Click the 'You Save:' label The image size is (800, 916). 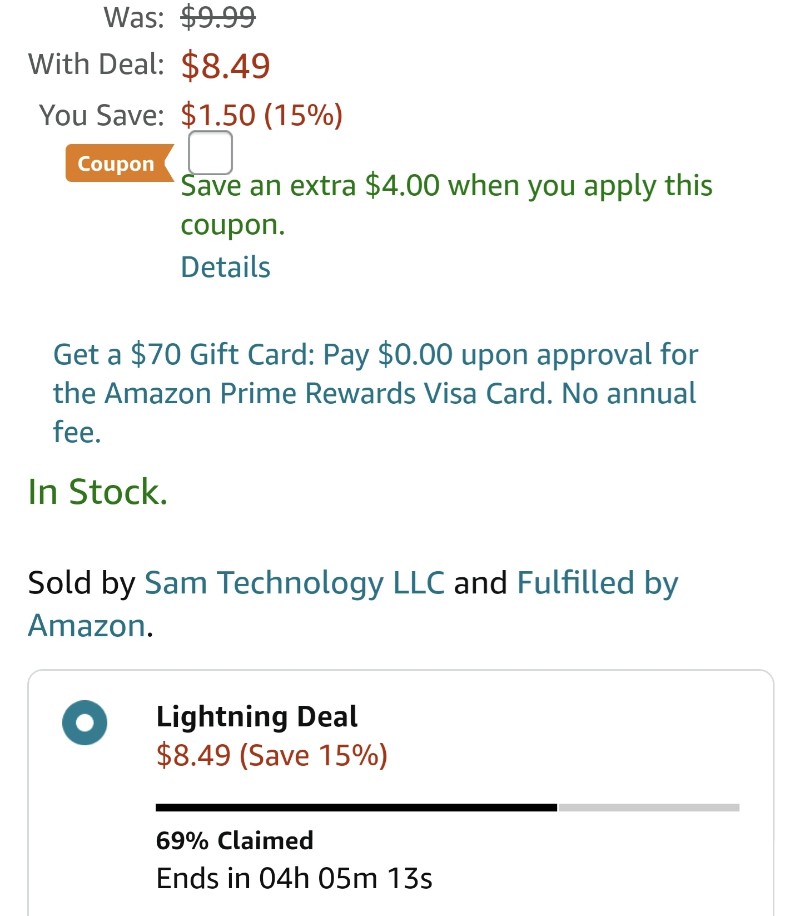[x=102, y=114]
